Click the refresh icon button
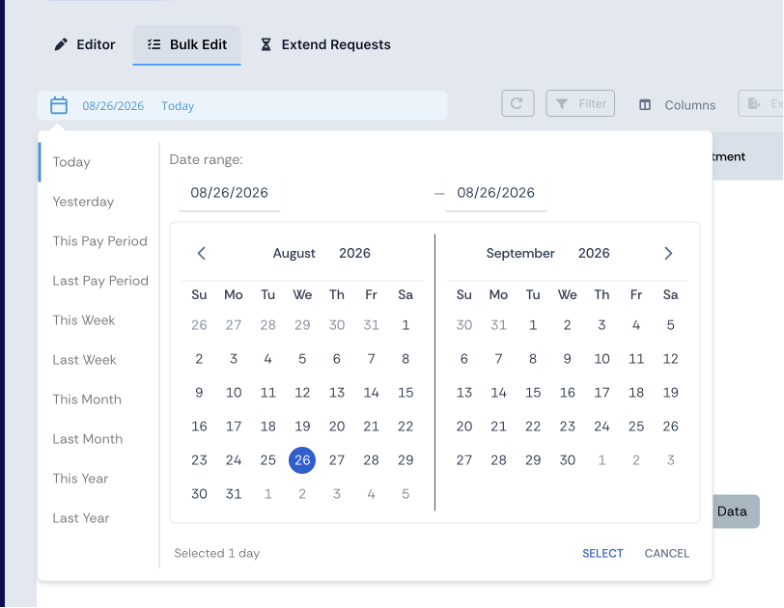The width and height of the screenshot is (784, 608). tap(518, 104)
